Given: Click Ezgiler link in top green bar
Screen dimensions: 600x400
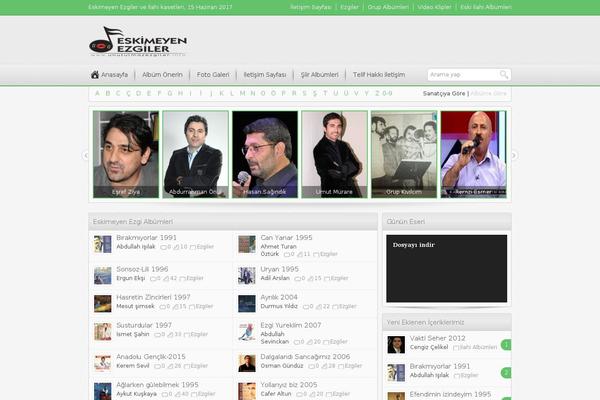Looking at the screenshot, I should pos(349,7).
